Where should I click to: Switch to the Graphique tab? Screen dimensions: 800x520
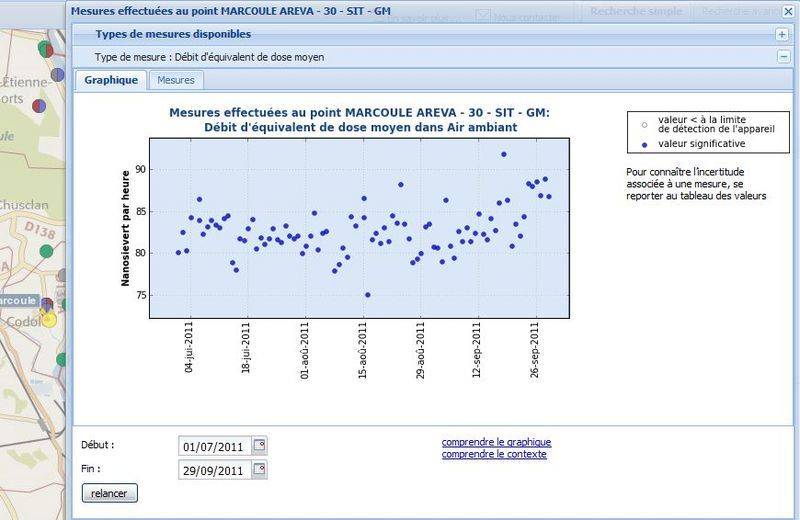[111, 80]
